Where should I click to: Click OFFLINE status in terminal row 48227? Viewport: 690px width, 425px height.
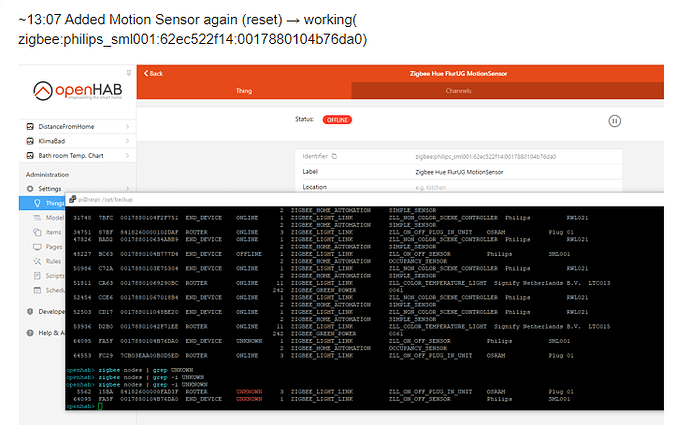point(249,254)
